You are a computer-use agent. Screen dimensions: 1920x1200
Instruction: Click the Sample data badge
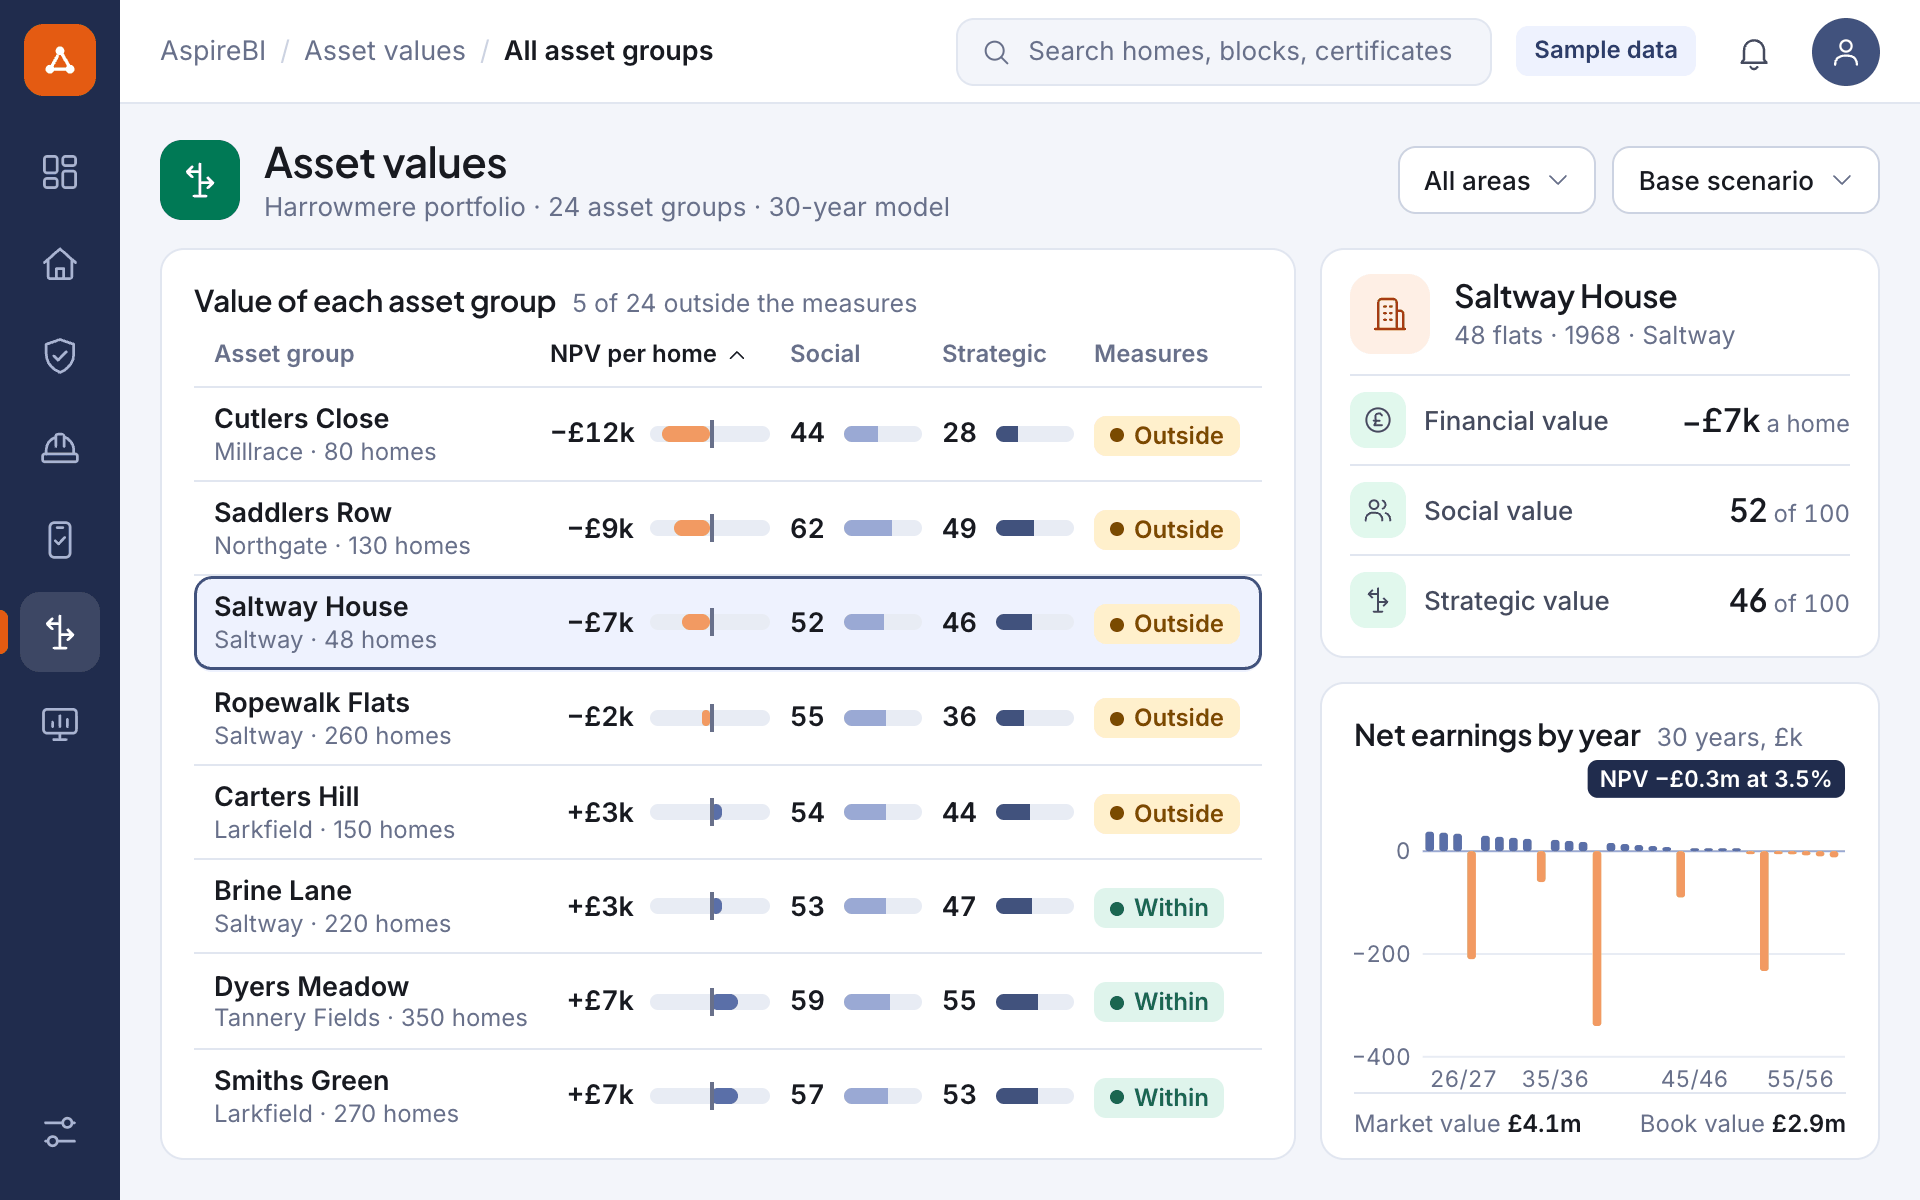click(1605, 50)
